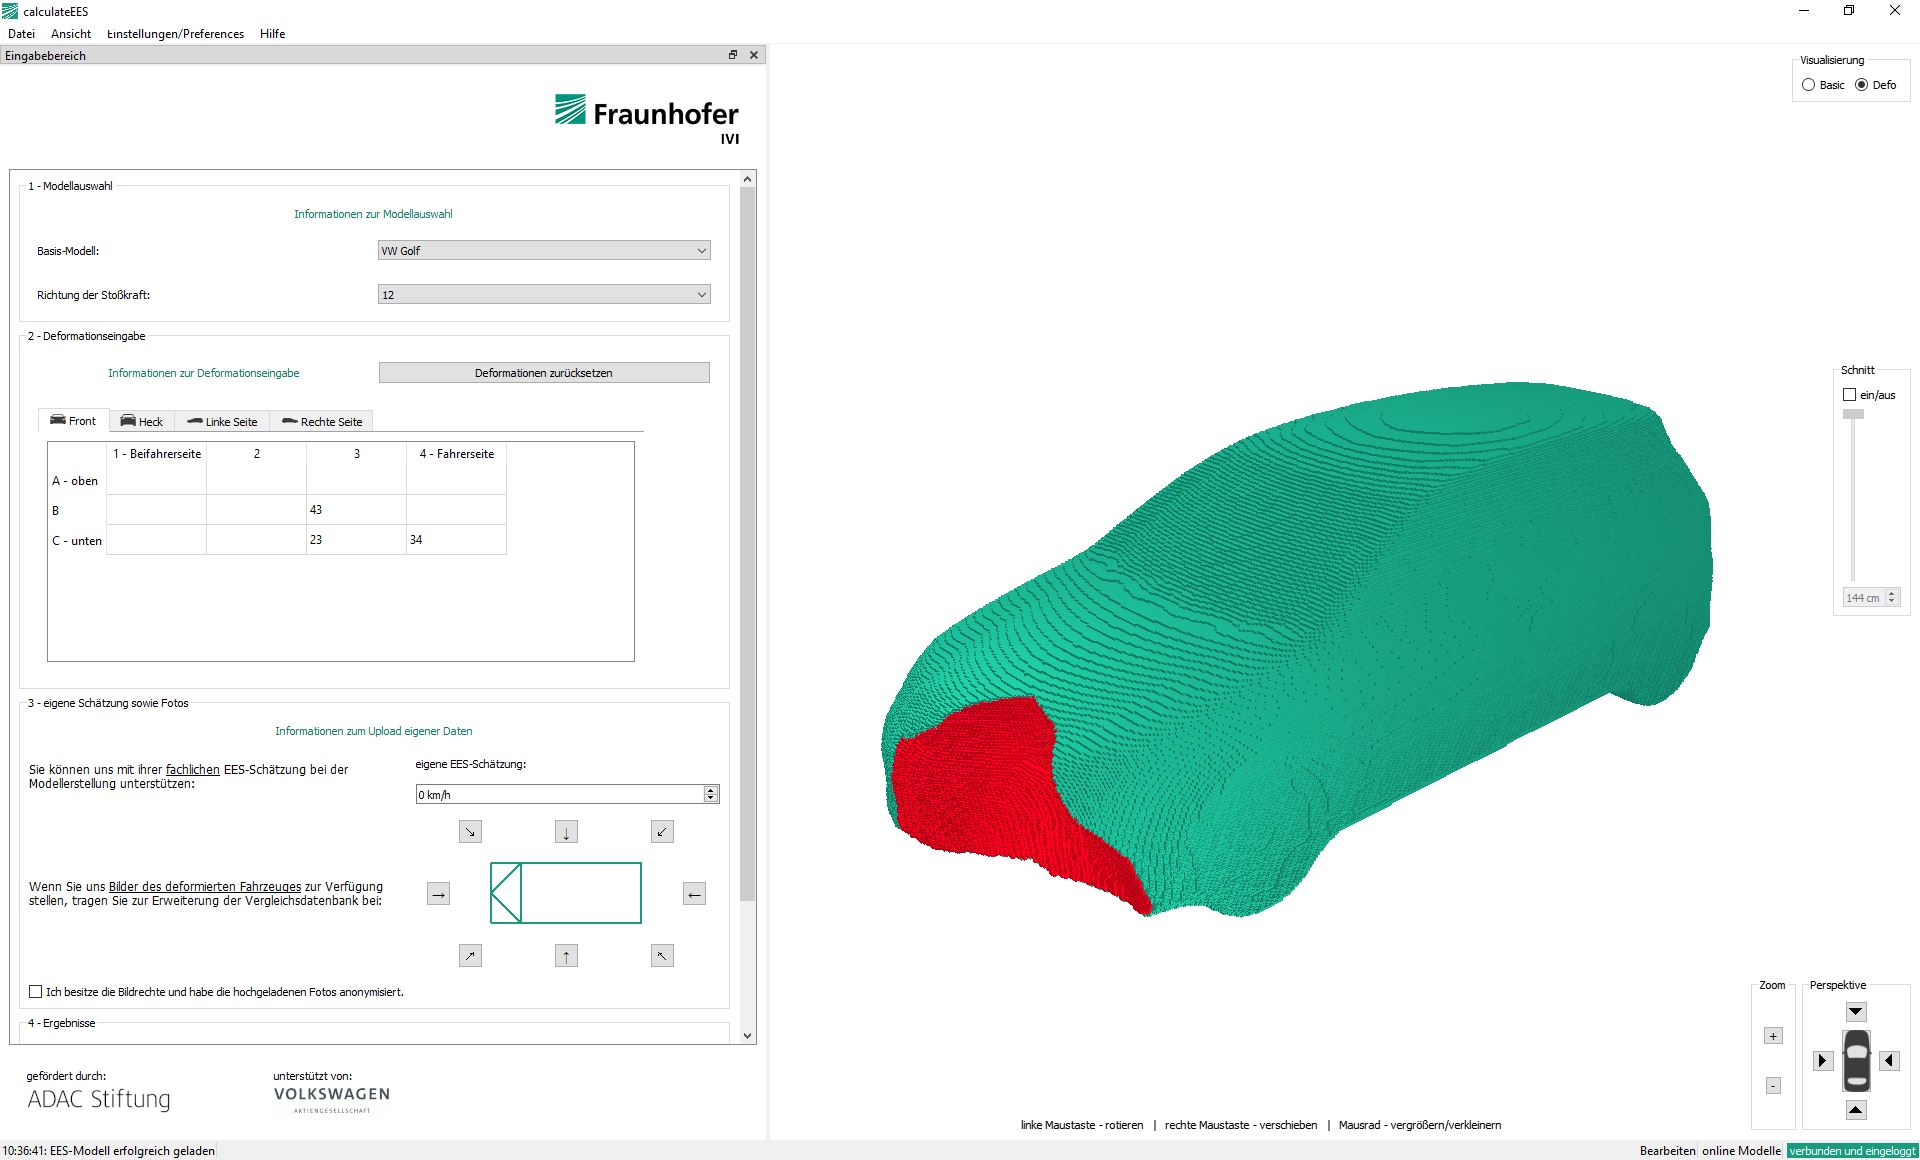Click the down arrow photo upload button

tap(566, 831)
